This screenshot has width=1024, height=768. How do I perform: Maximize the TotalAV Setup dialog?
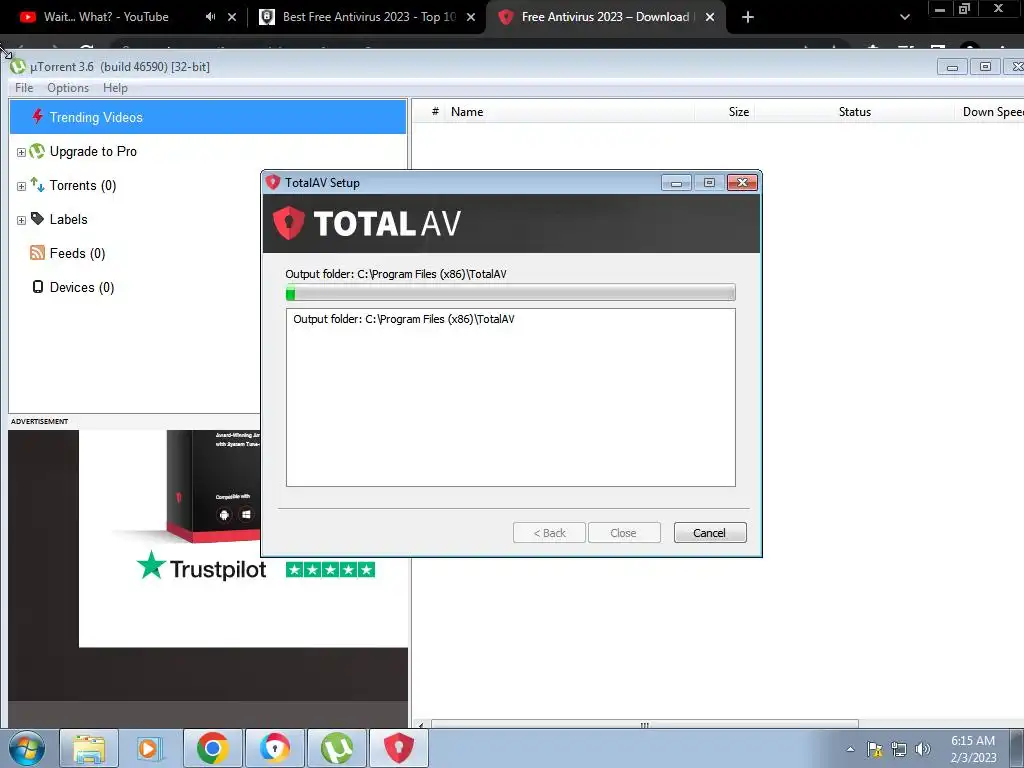pos(709,183)
